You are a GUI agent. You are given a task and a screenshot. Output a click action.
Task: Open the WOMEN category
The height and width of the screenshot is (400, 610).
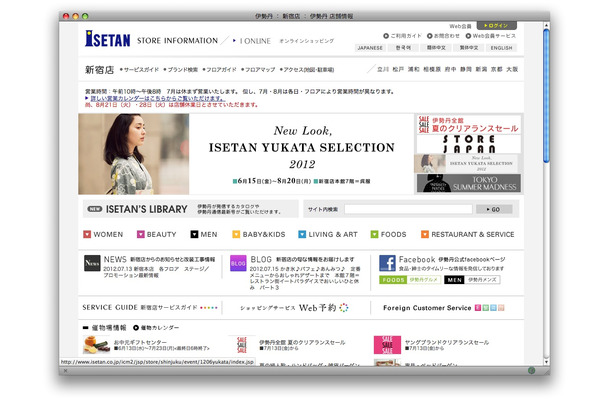click(x=103, y=234)
